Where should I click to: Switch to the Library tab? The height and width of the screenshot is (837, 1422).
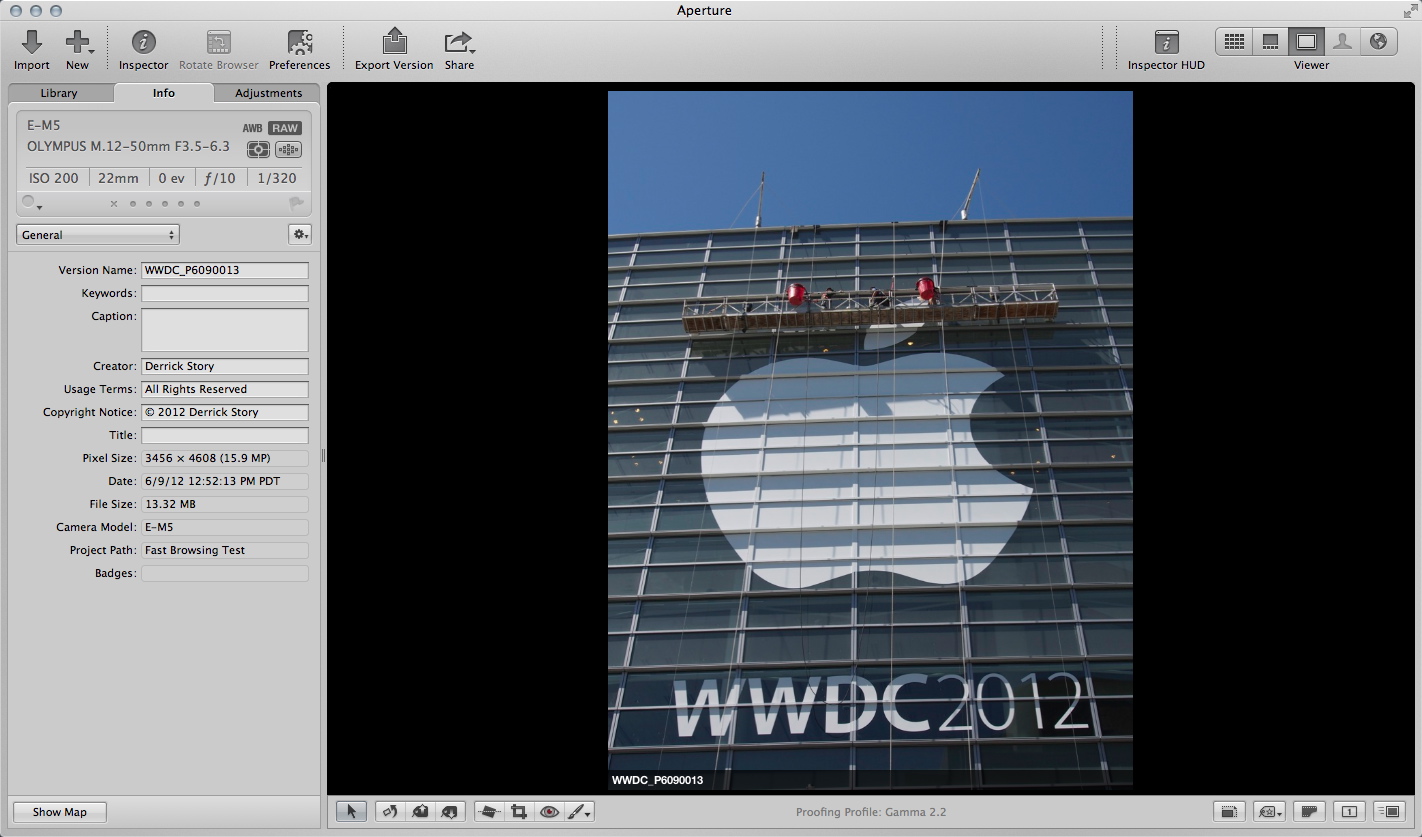tap(59, 93)
